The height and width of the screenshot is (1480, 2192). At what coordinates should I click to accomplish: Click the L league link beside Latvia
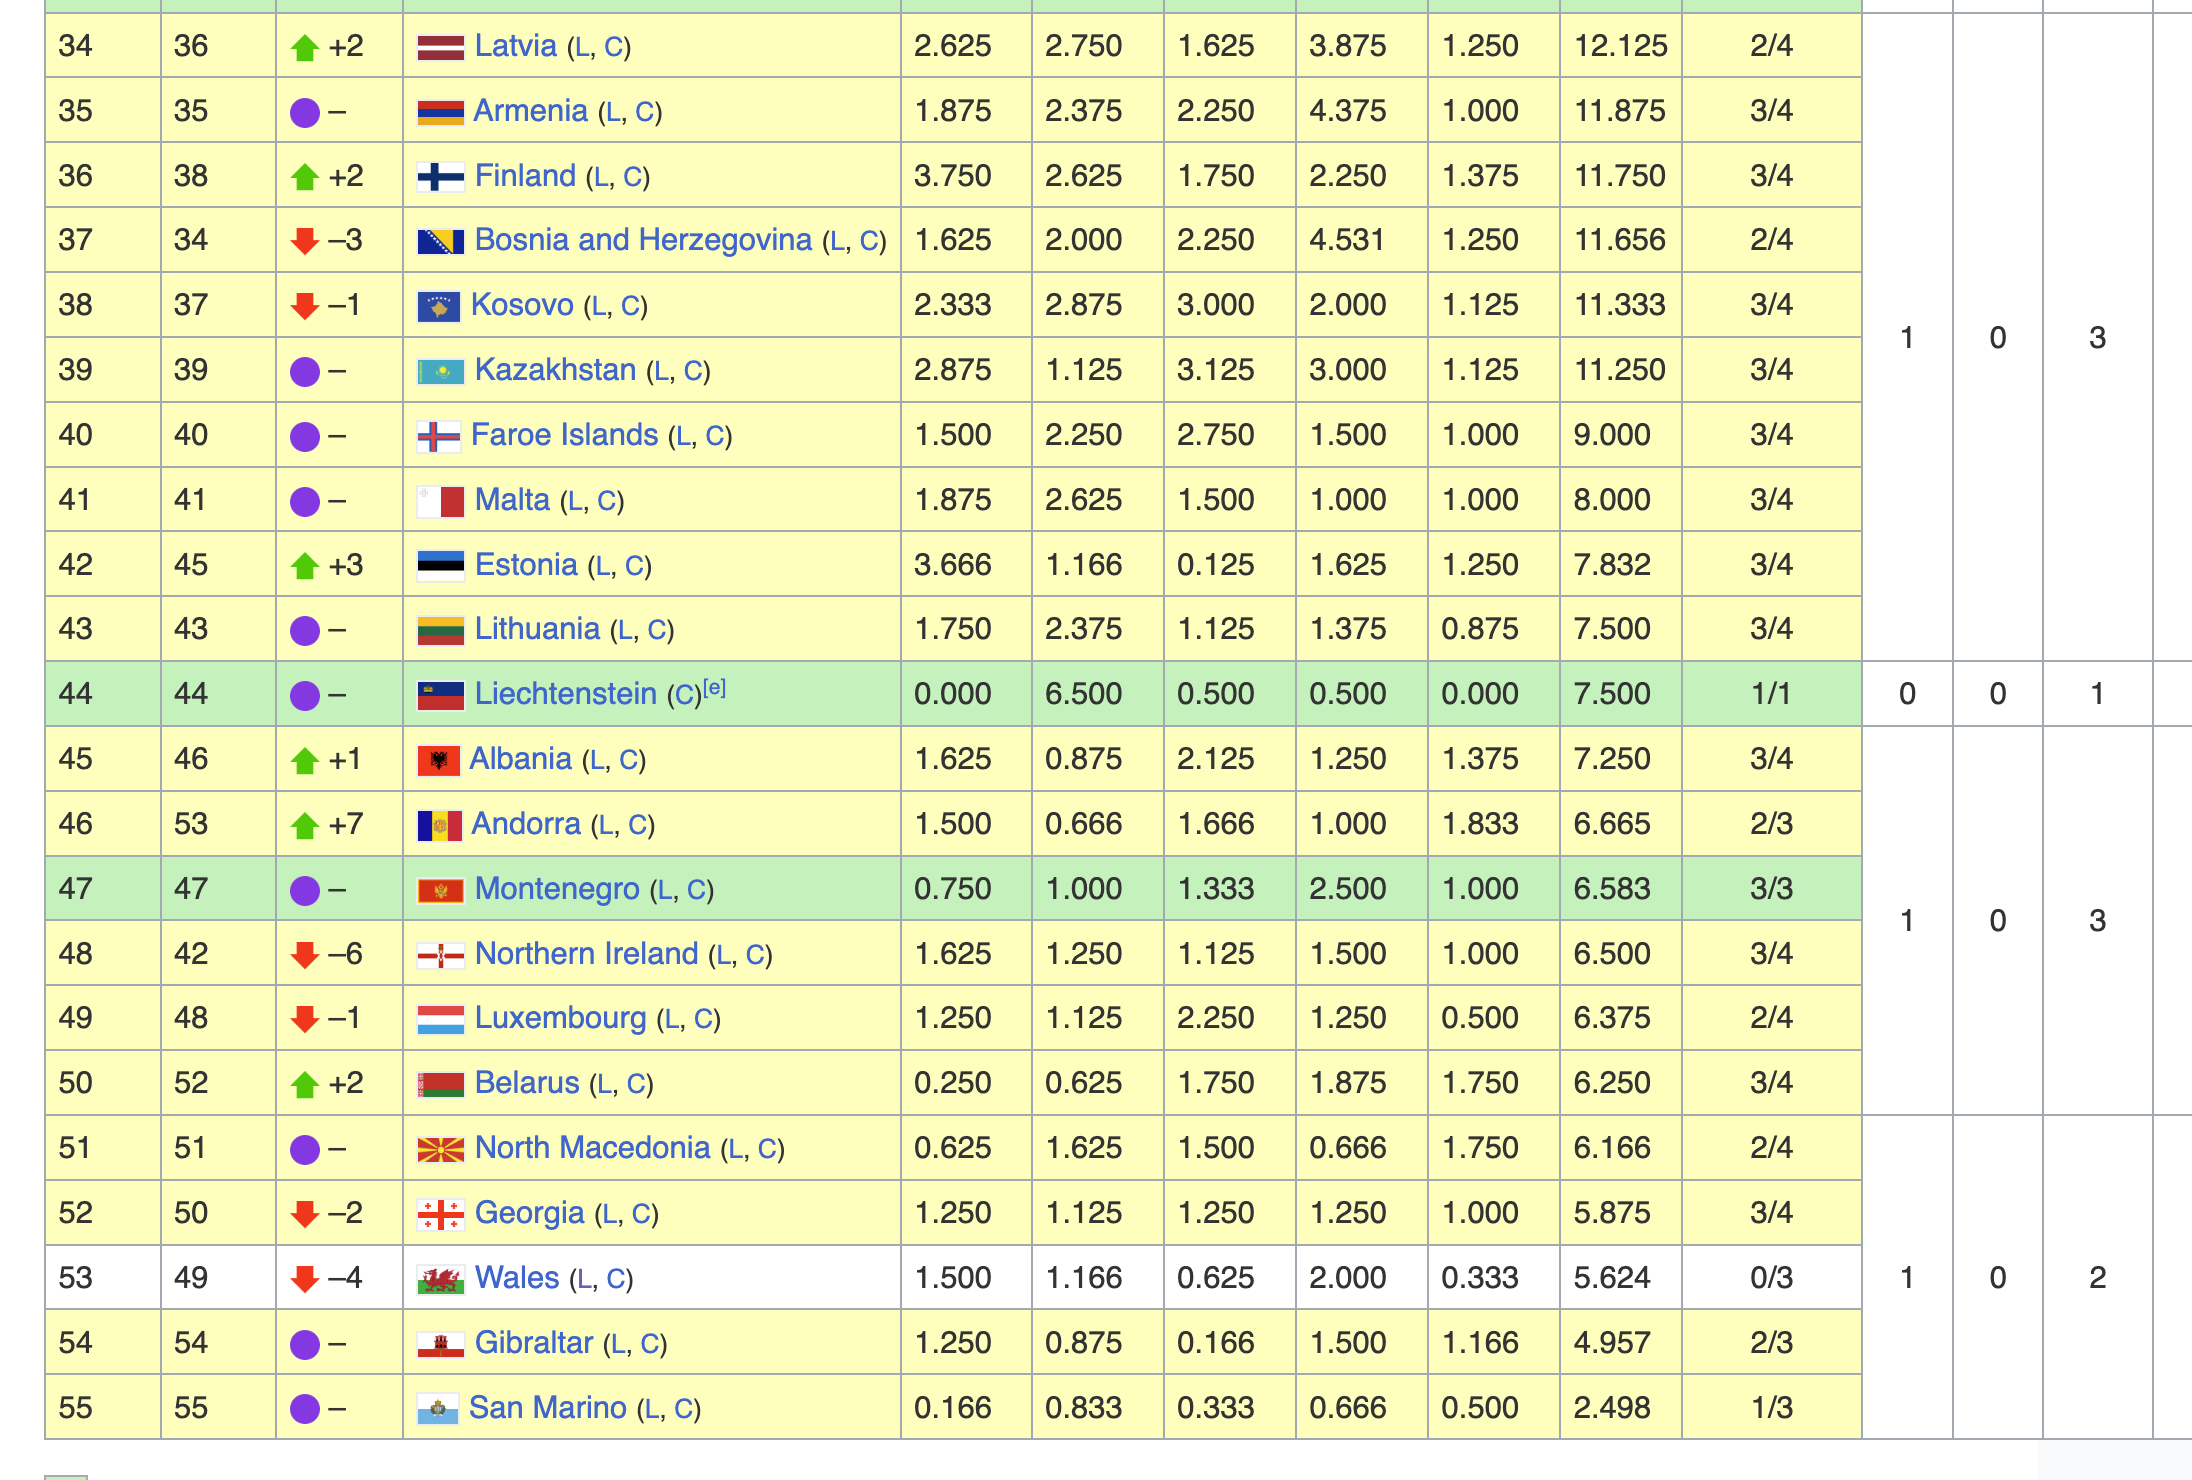(582, 47)
